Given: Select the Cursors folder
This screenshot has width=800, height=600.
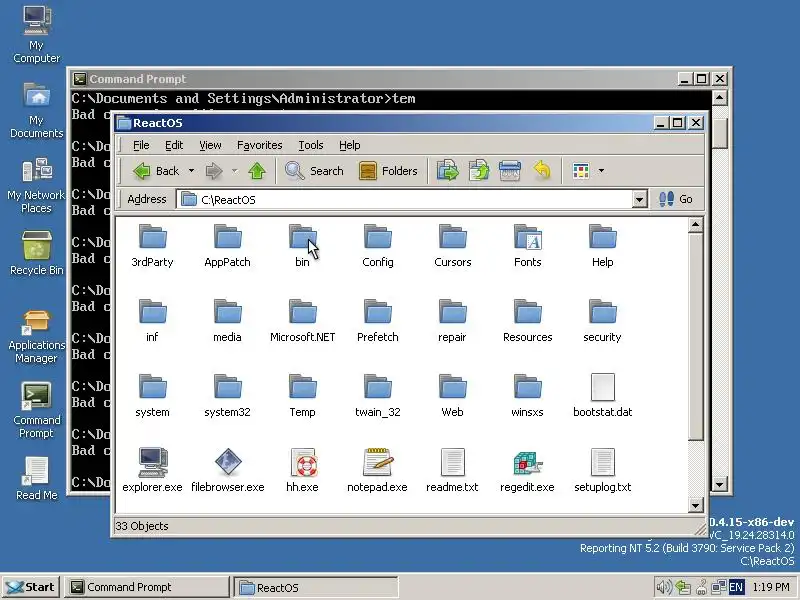Looking at the screenshot, I should [x=453, y=246].
